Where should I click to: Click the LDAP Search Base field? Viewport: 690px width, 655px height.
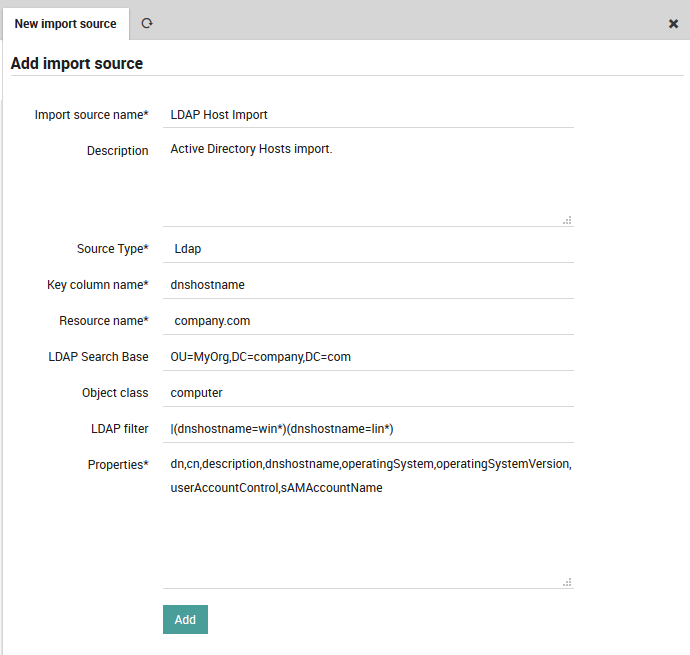pyautogui.click(x=368, y=357)
